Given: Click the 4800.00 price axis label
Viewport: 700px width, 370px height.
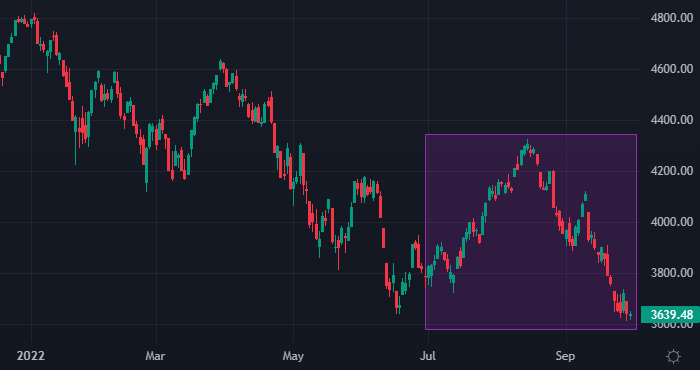Looking at the screenshot, I should point(671,18).
